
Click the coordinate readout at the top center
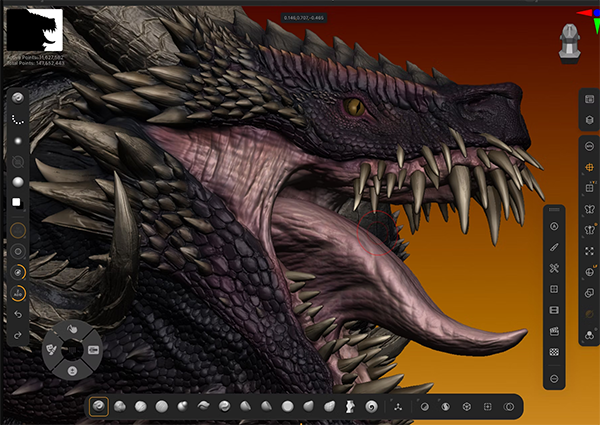coord(304,18)
